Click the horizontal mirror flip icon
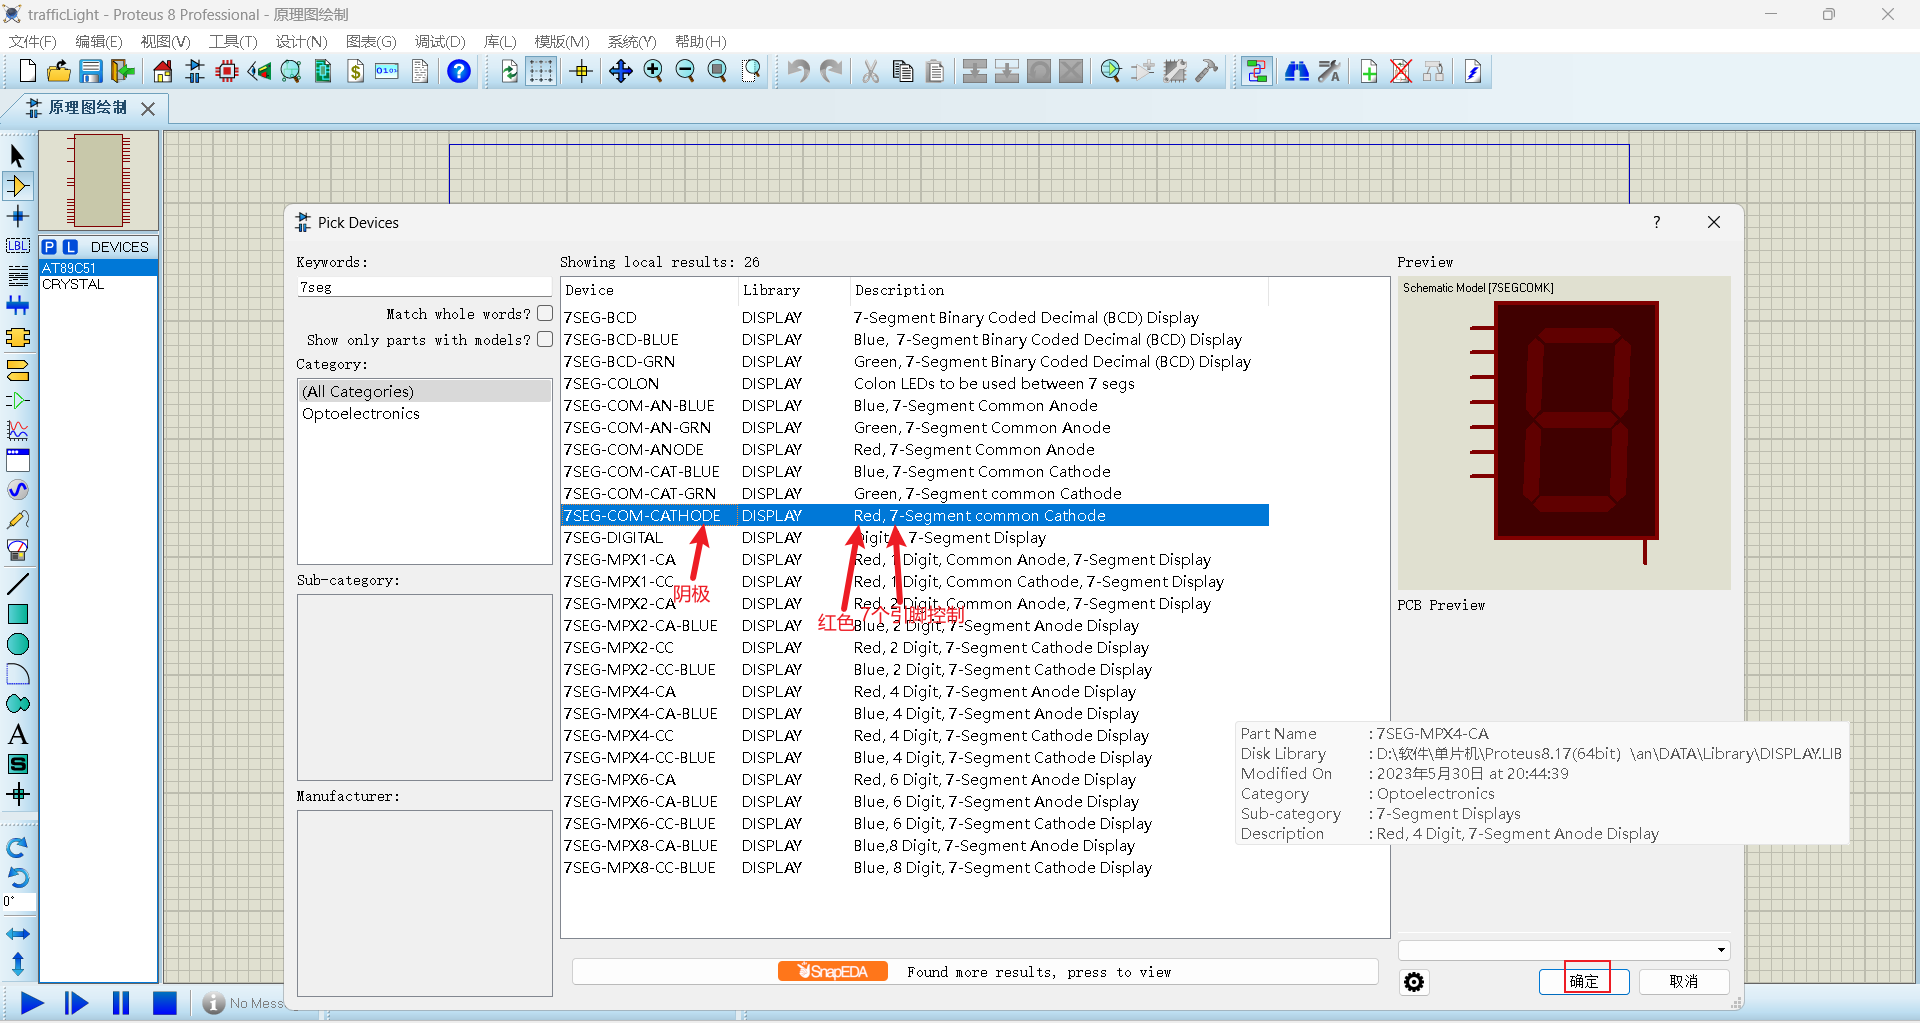1920x1023 pixels. point(18,934)
